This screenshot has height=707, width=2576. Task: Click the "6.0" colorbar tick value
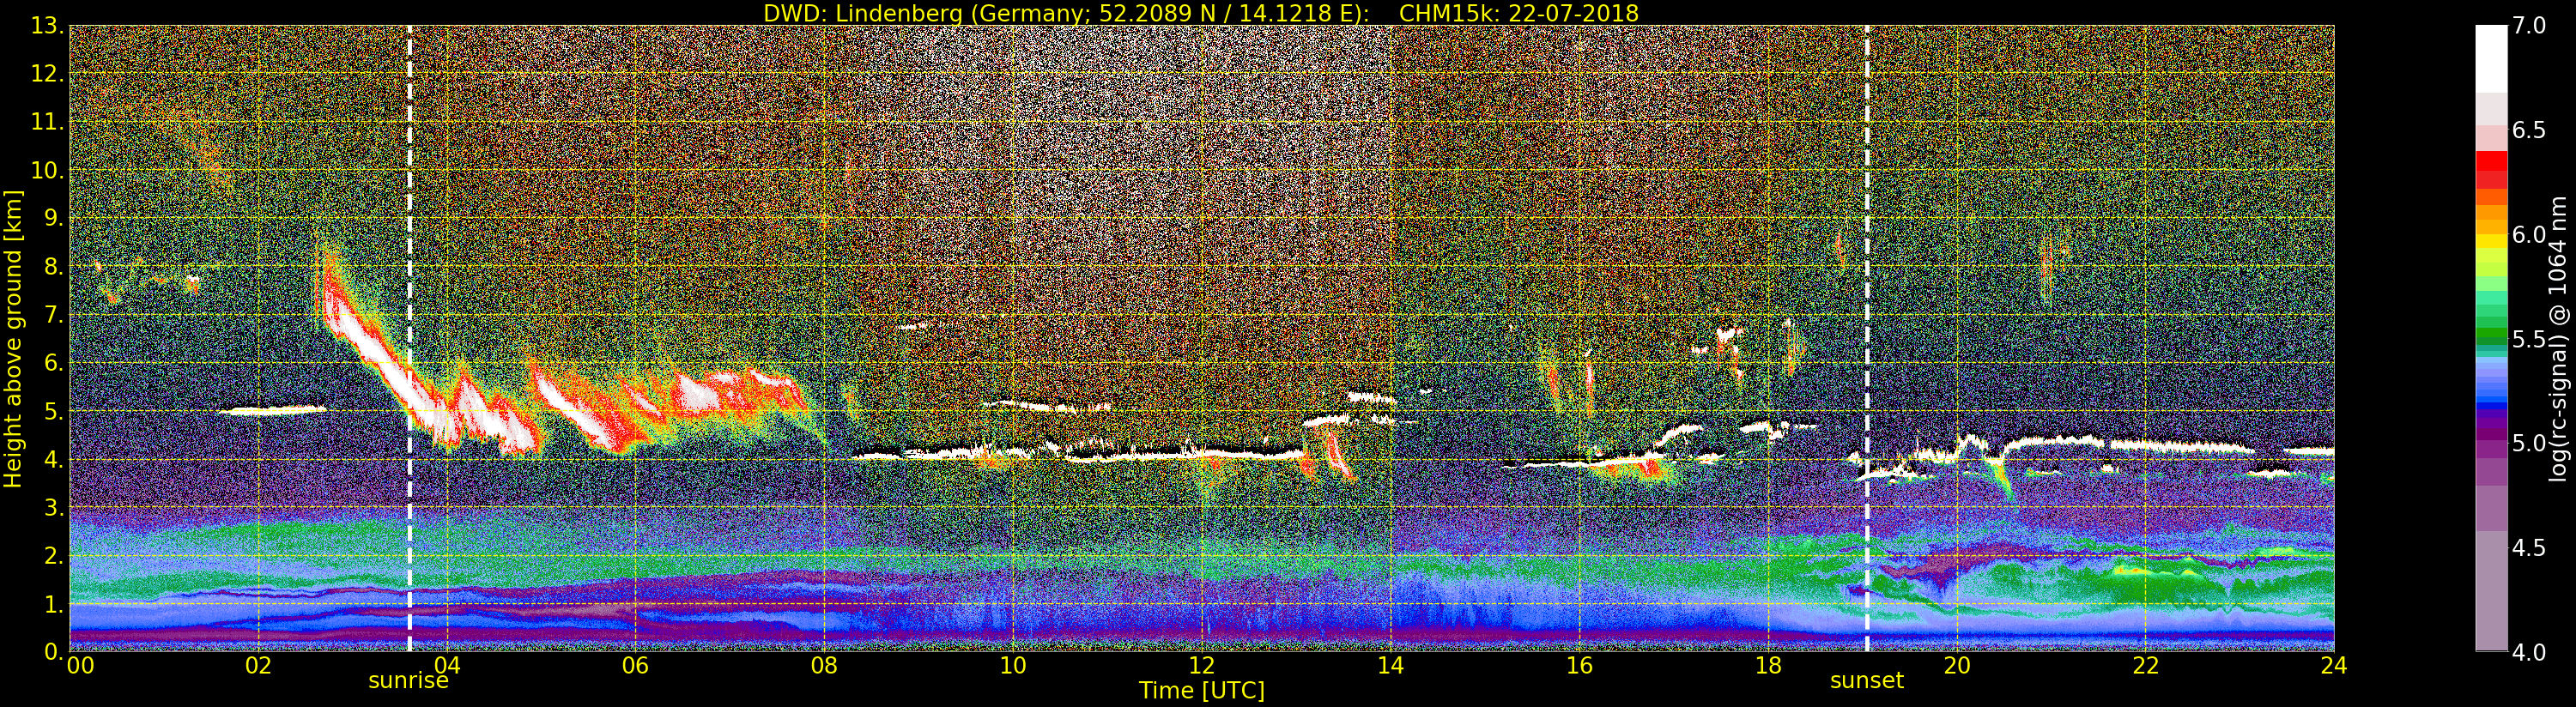coord(2529,234)
